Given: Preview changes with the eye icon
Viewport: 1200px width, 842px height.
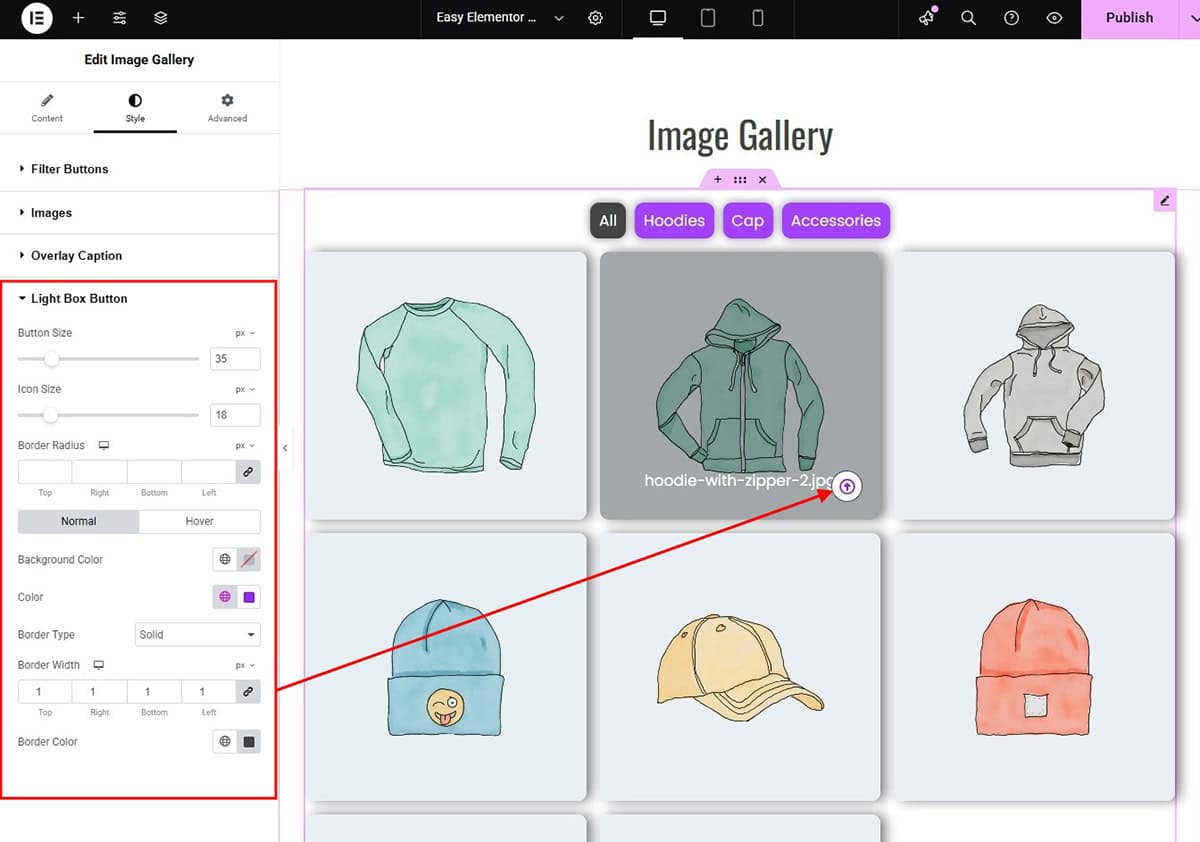Looking at the screenshot, I should click(x=1054, y=18).
